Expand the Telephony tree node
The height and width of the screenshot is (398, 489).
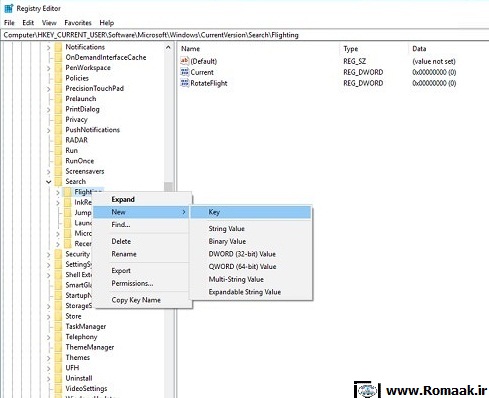click(x=49, y=337)
